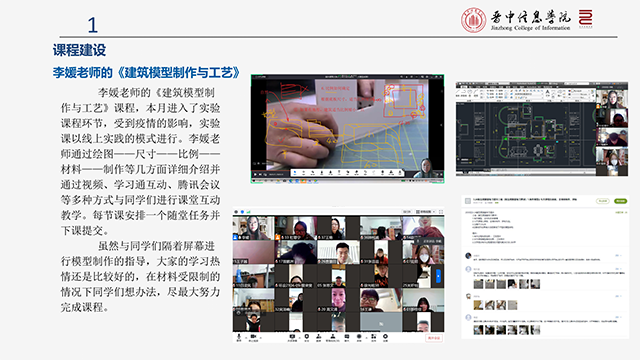Open grid view layout dropdown in meeting window
Screen dimensions: 640x360
pos(425,212)
